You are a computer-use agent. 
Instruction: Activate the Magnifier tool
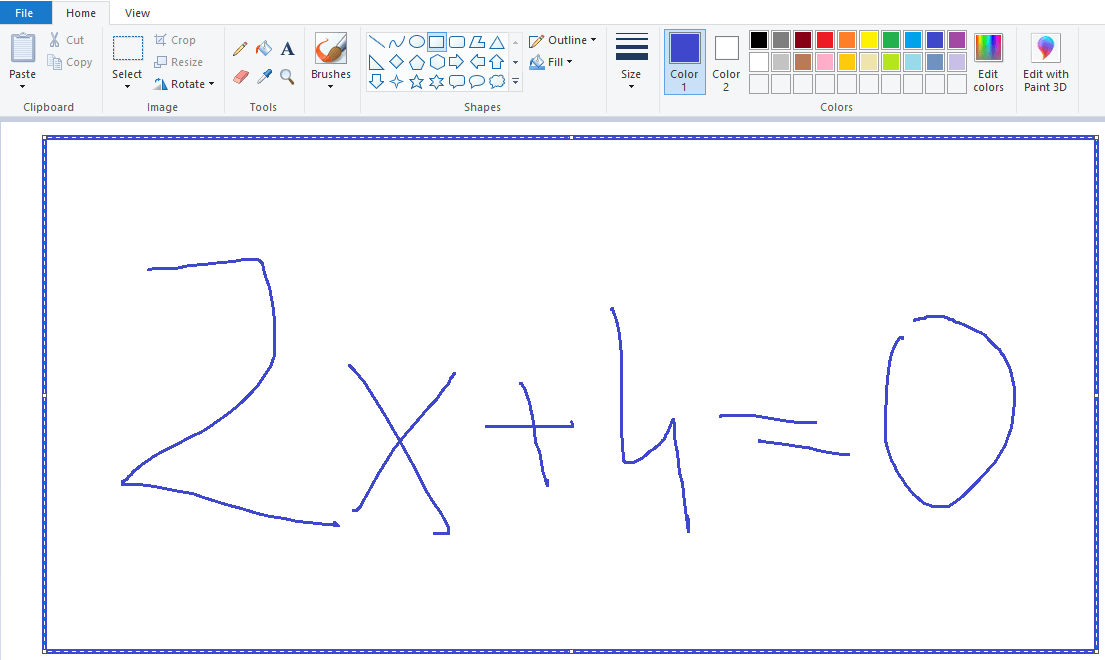point(287,75)
